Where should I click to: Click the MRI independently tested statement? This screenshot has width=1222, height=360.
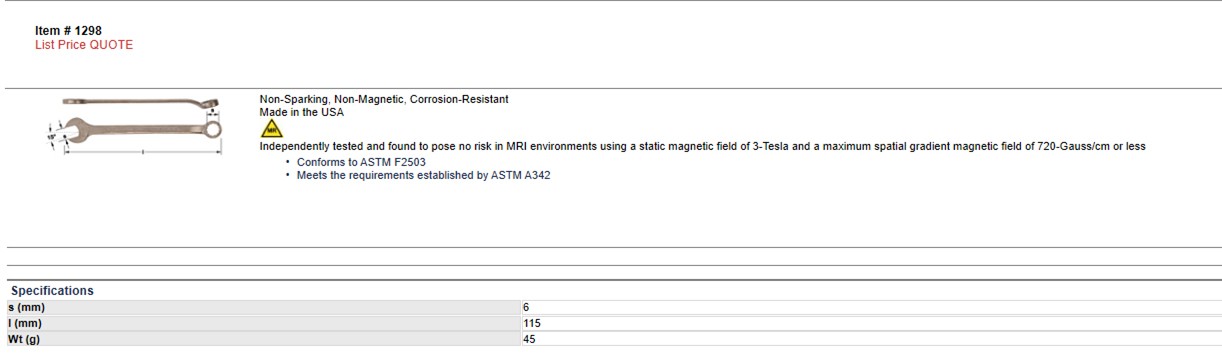tap(702, 147)
